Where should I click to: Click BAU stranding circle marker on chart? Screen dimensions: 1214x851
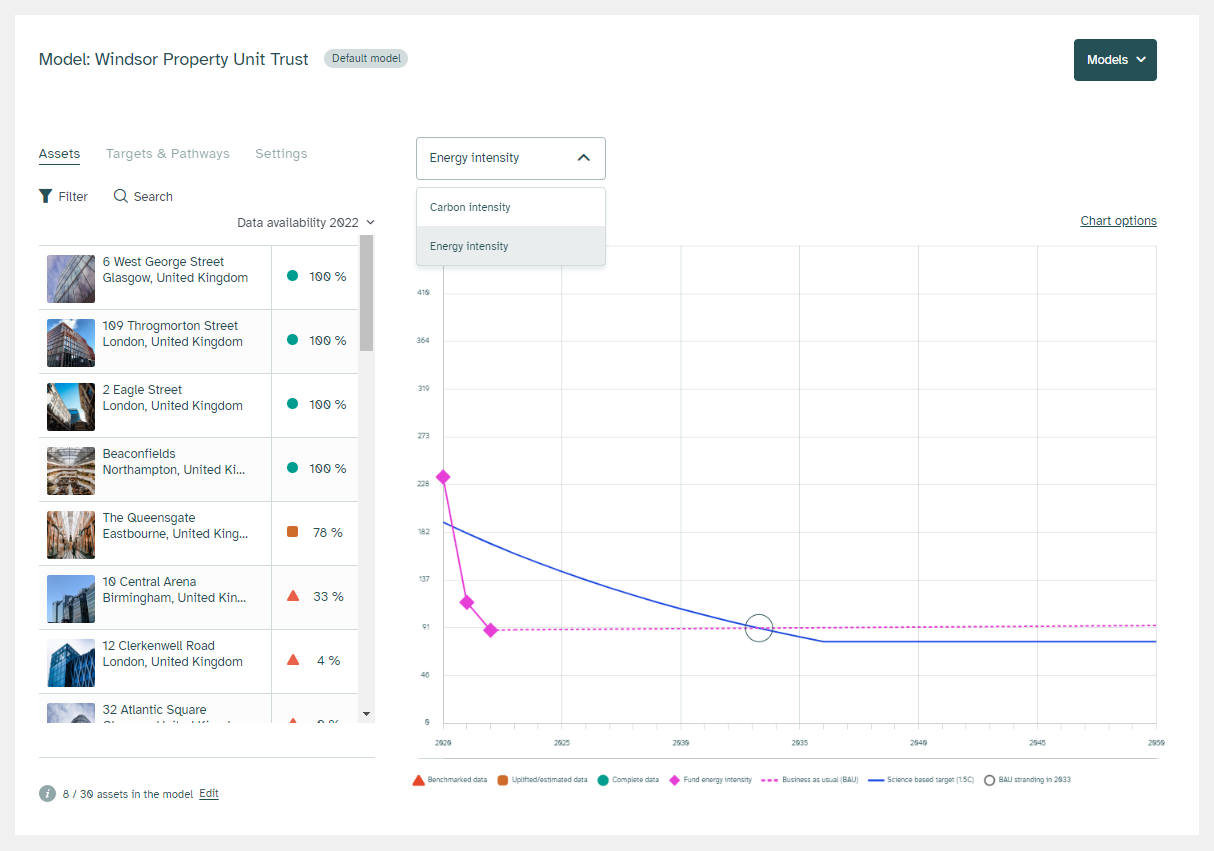(759, 628)
